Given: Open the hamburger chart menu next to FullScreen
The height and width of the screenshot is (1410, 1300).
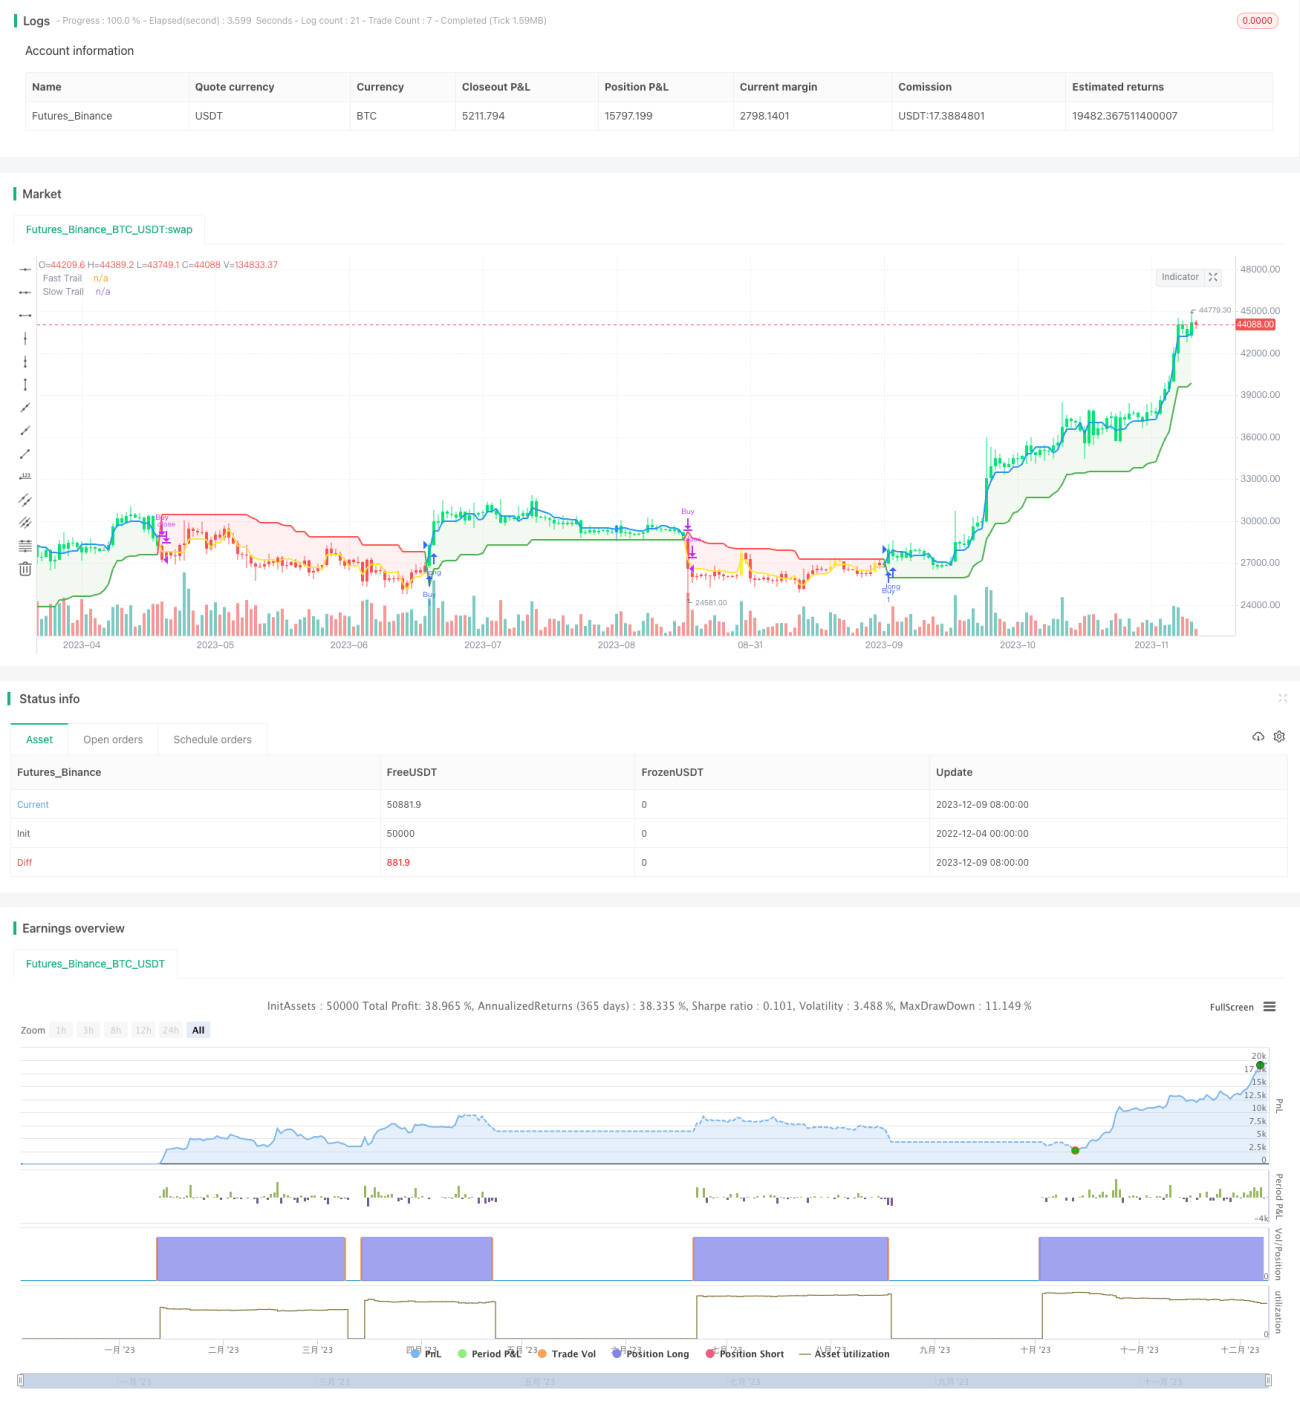Looking at the screenshot, I should [1269, 1007].
